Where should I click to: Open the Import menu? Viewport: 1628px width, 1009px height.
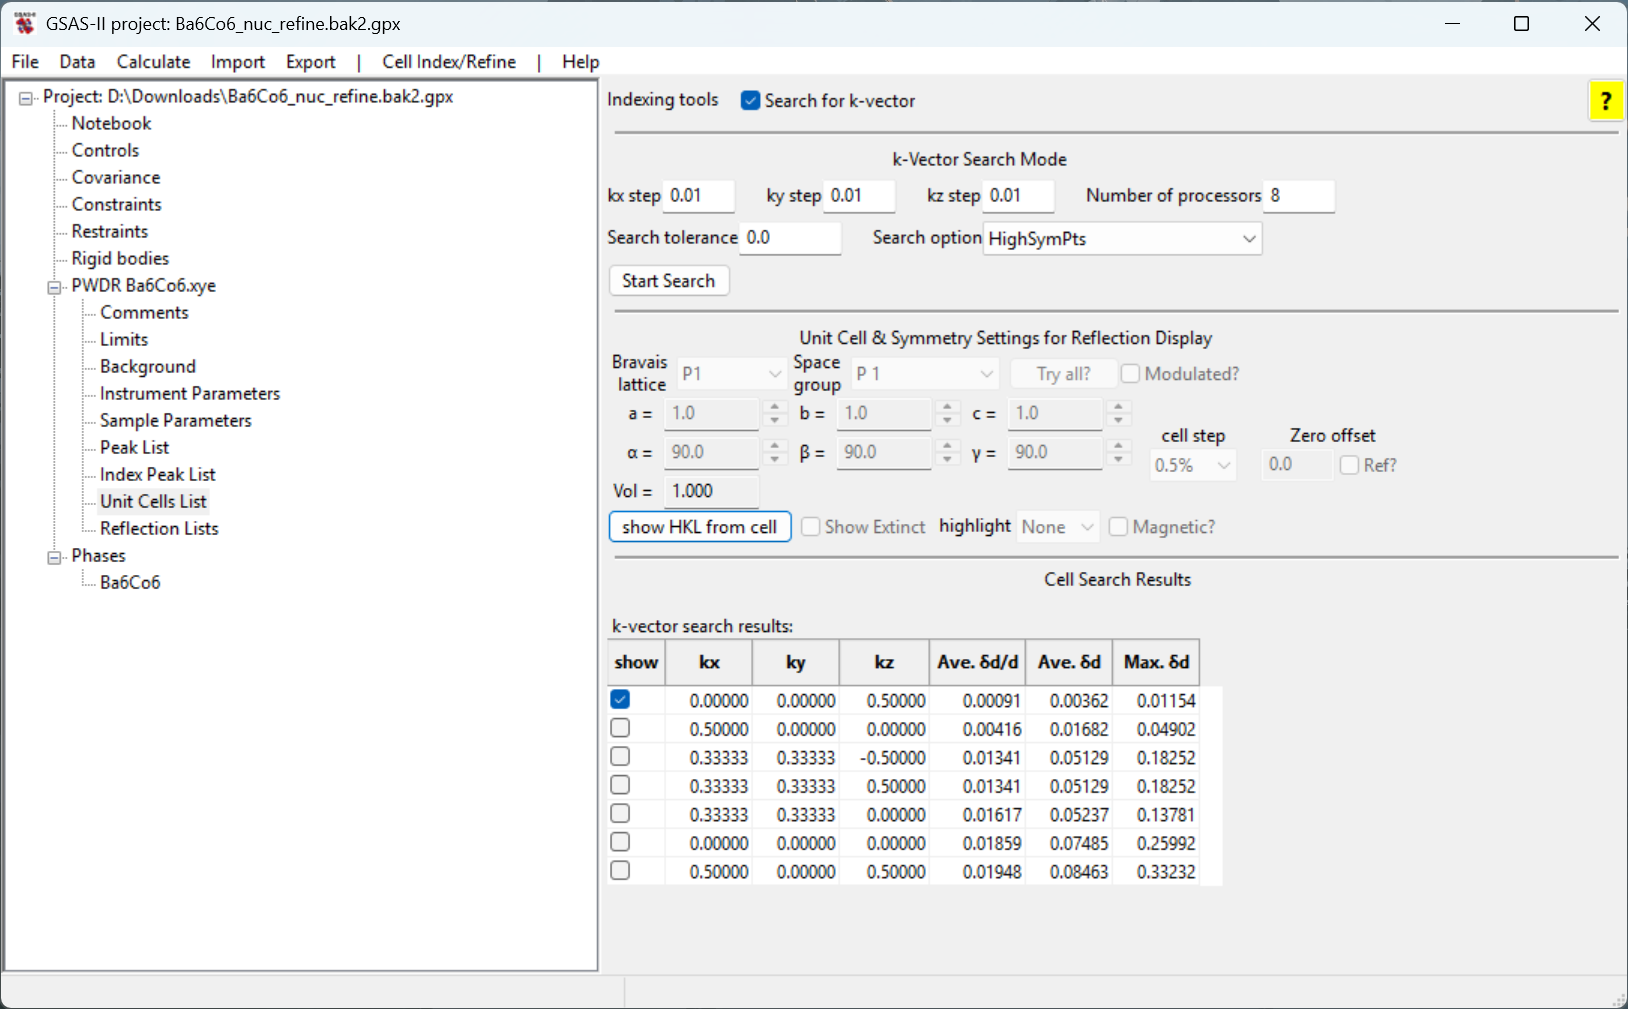tap(238, 62)
